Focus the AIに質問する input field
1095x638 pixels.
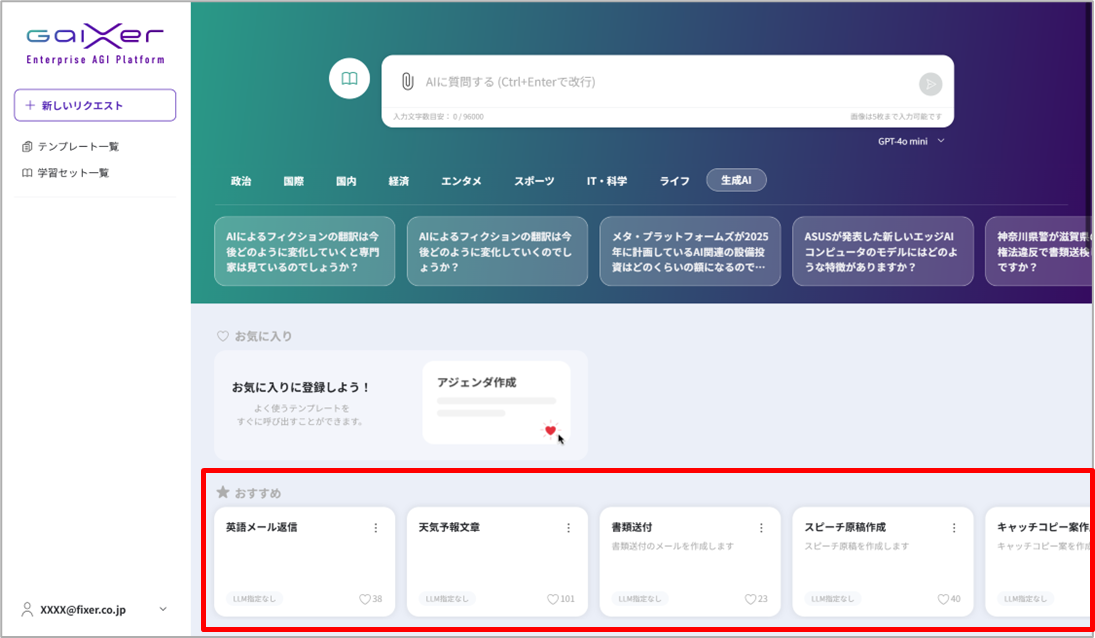tap(660, 82)
